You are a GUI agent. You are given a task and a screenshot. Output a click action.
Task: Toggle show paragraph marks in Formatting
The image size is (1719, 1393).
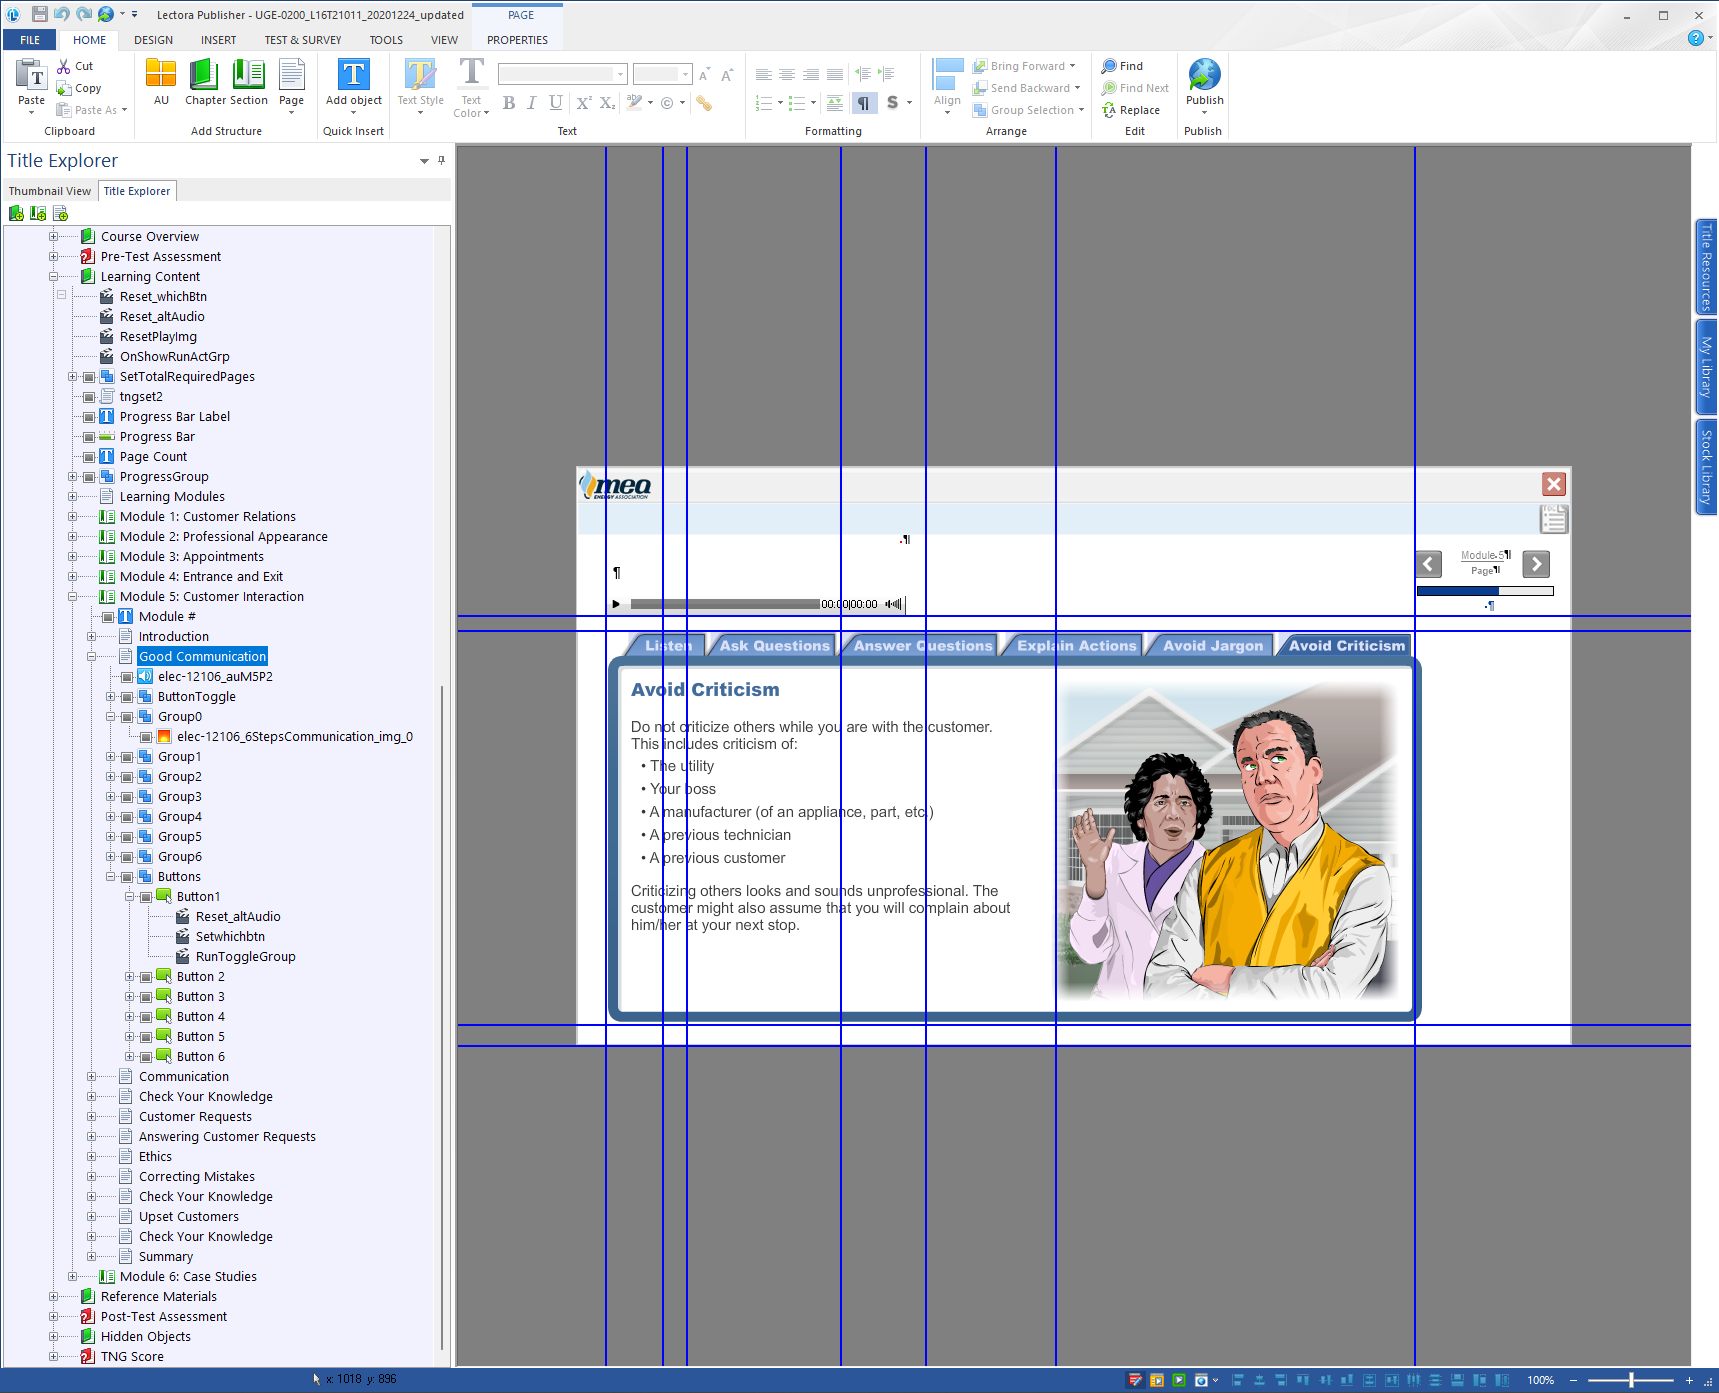coord(863,103)
